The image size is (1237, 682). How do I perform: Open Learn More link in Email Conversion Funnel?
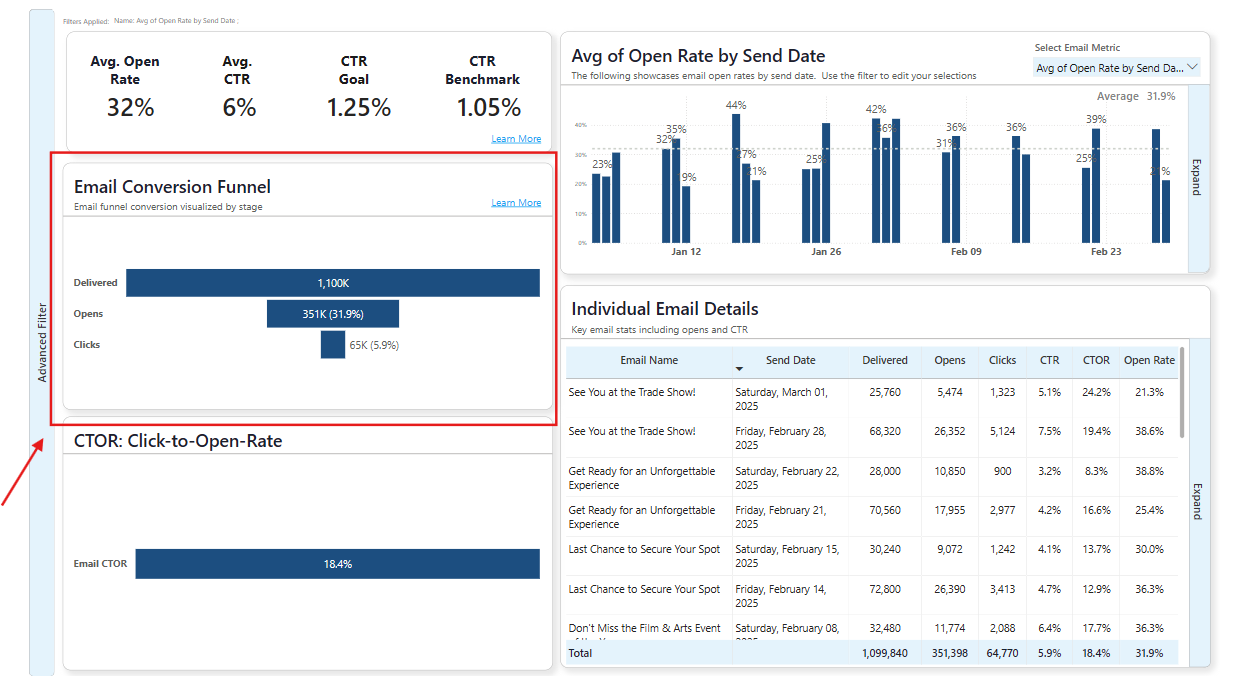pos(516,203)
